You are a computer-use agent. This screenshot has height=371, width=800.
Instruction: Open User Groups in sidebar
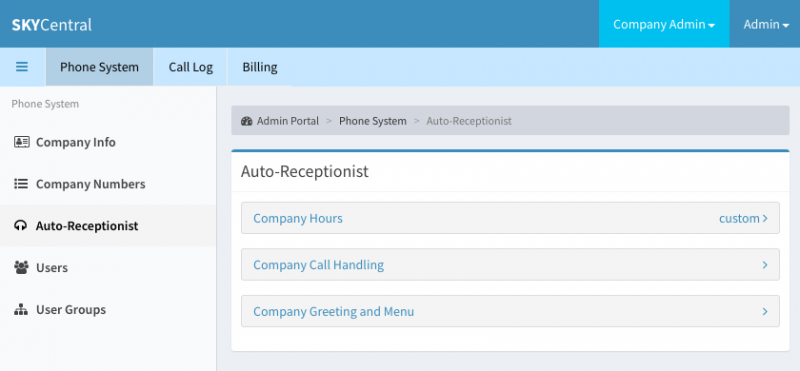tap(108, 309)
